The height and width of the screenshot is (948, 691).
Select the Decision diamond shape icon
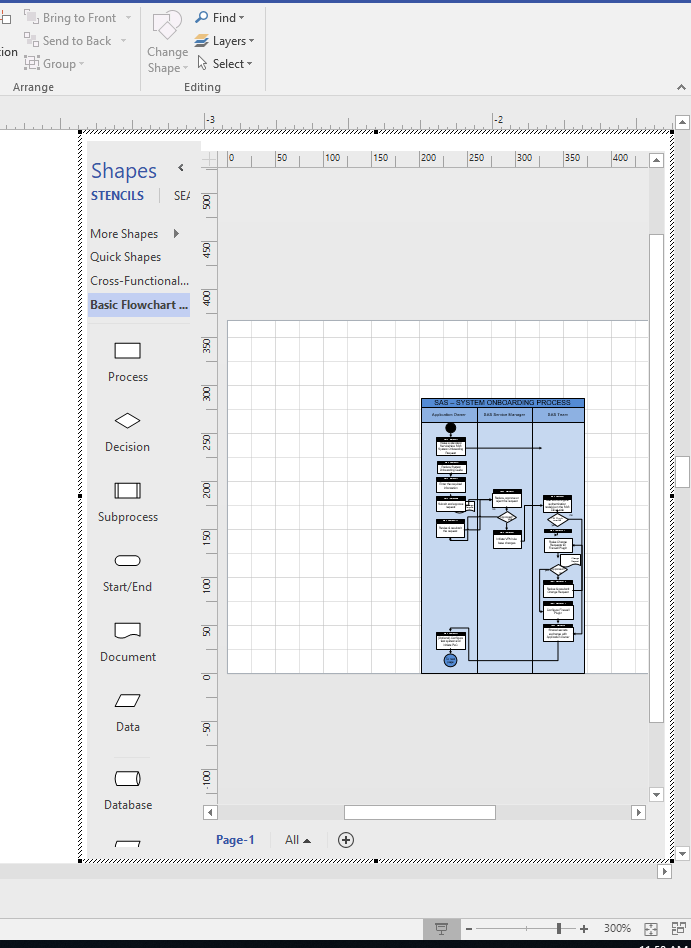click(128, 420)
